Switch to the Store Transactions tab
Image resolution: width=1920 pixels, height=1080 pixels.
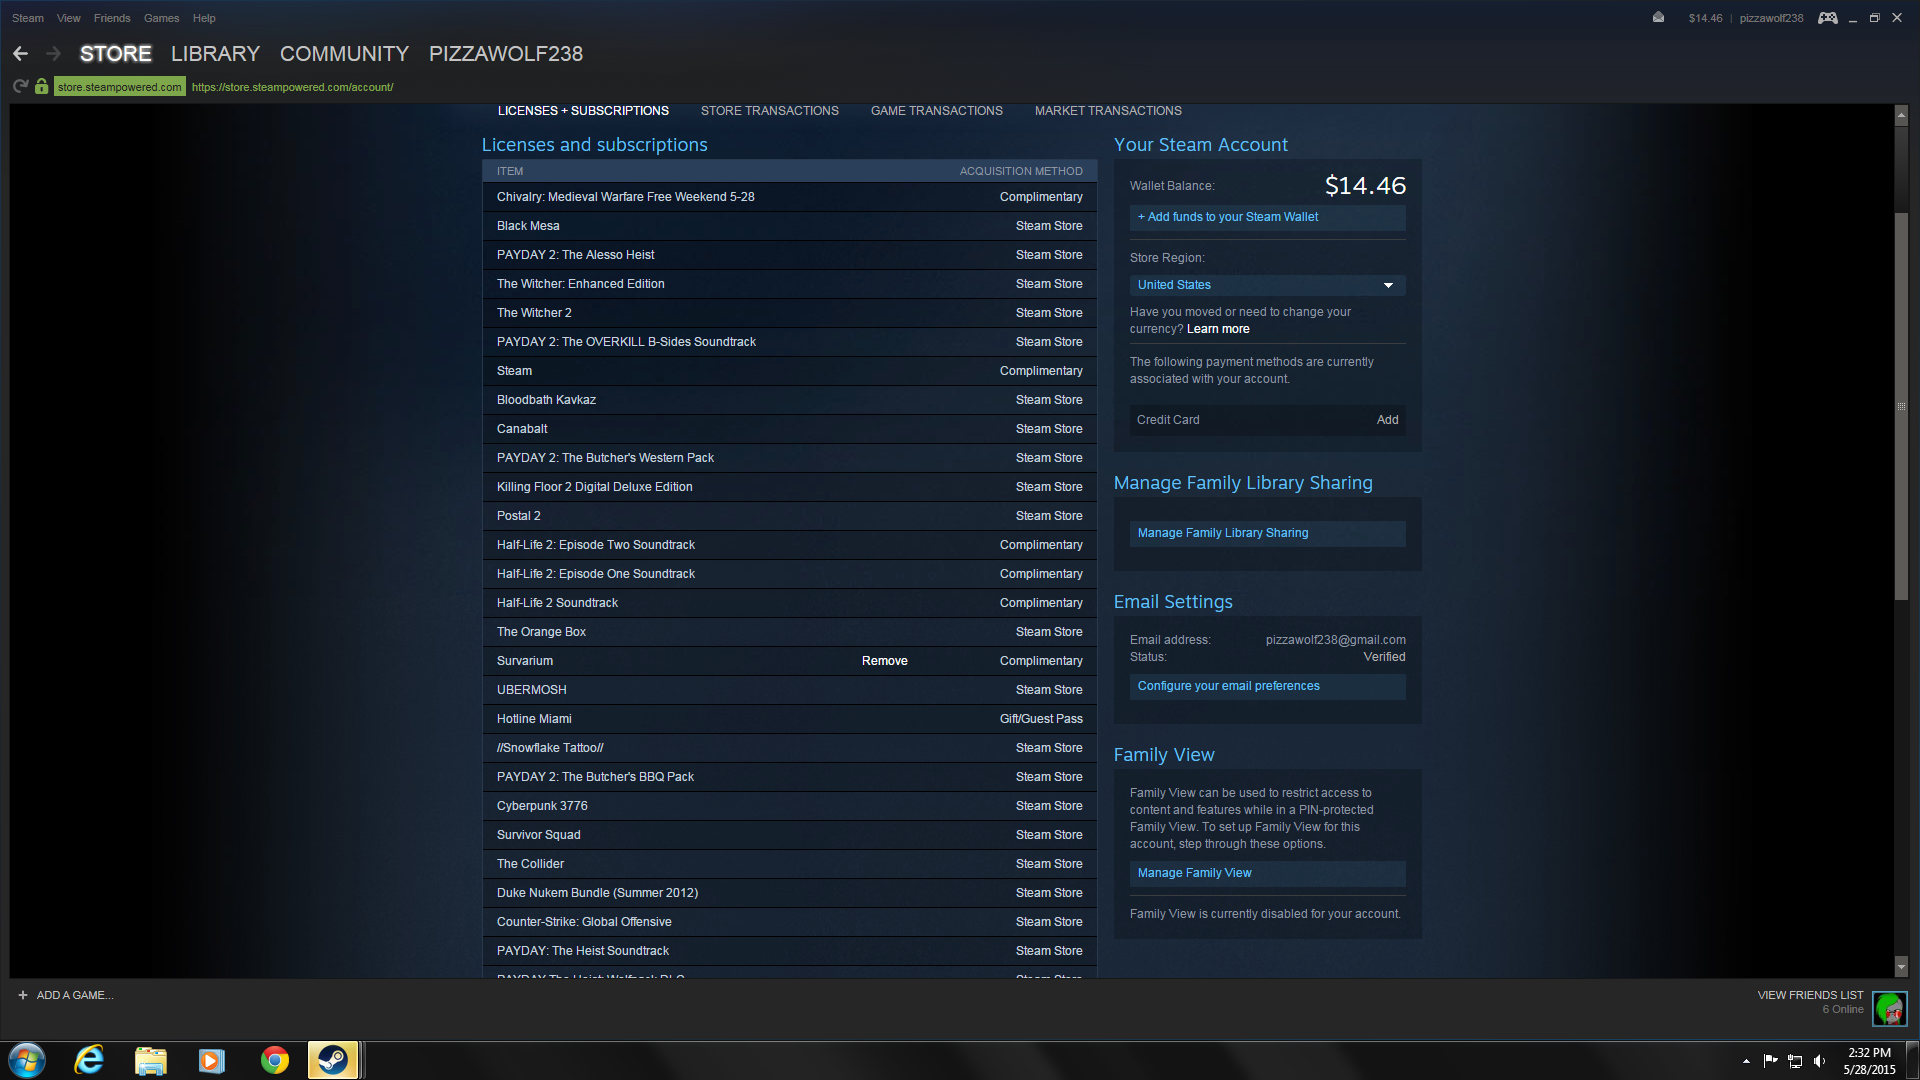click(769, 111)
